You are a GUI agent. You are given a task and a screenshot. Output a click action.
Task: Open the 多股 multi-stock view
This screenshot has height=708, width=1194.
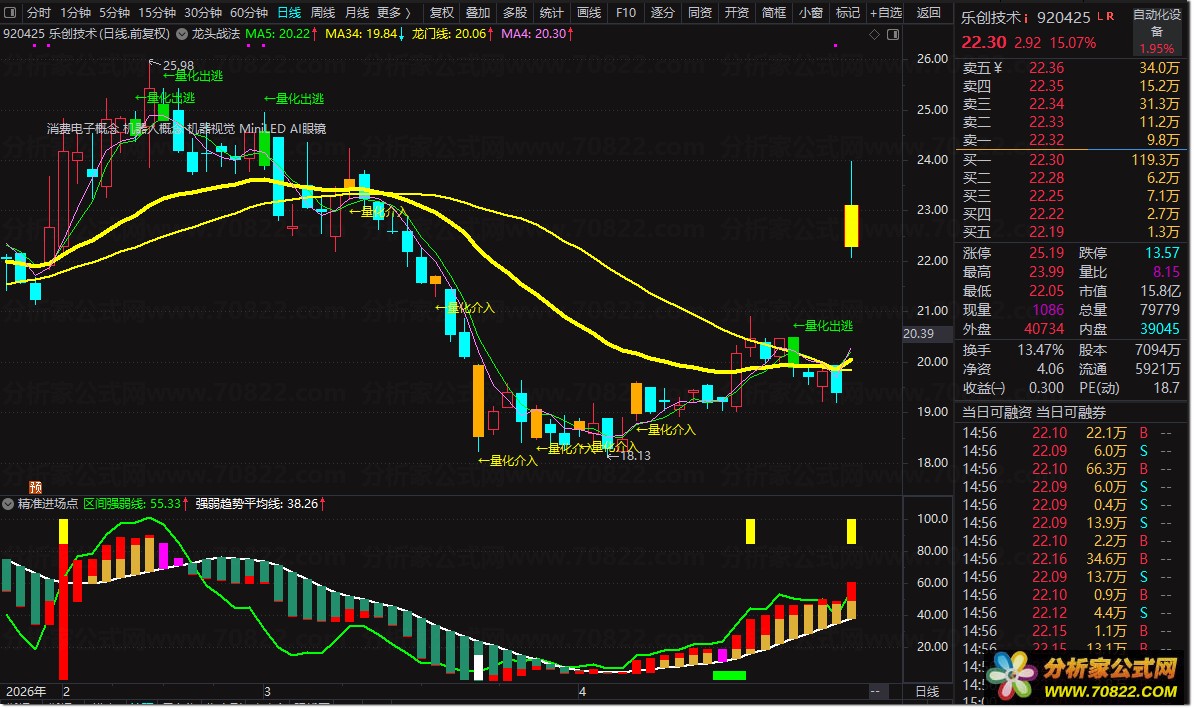(515, 12)
